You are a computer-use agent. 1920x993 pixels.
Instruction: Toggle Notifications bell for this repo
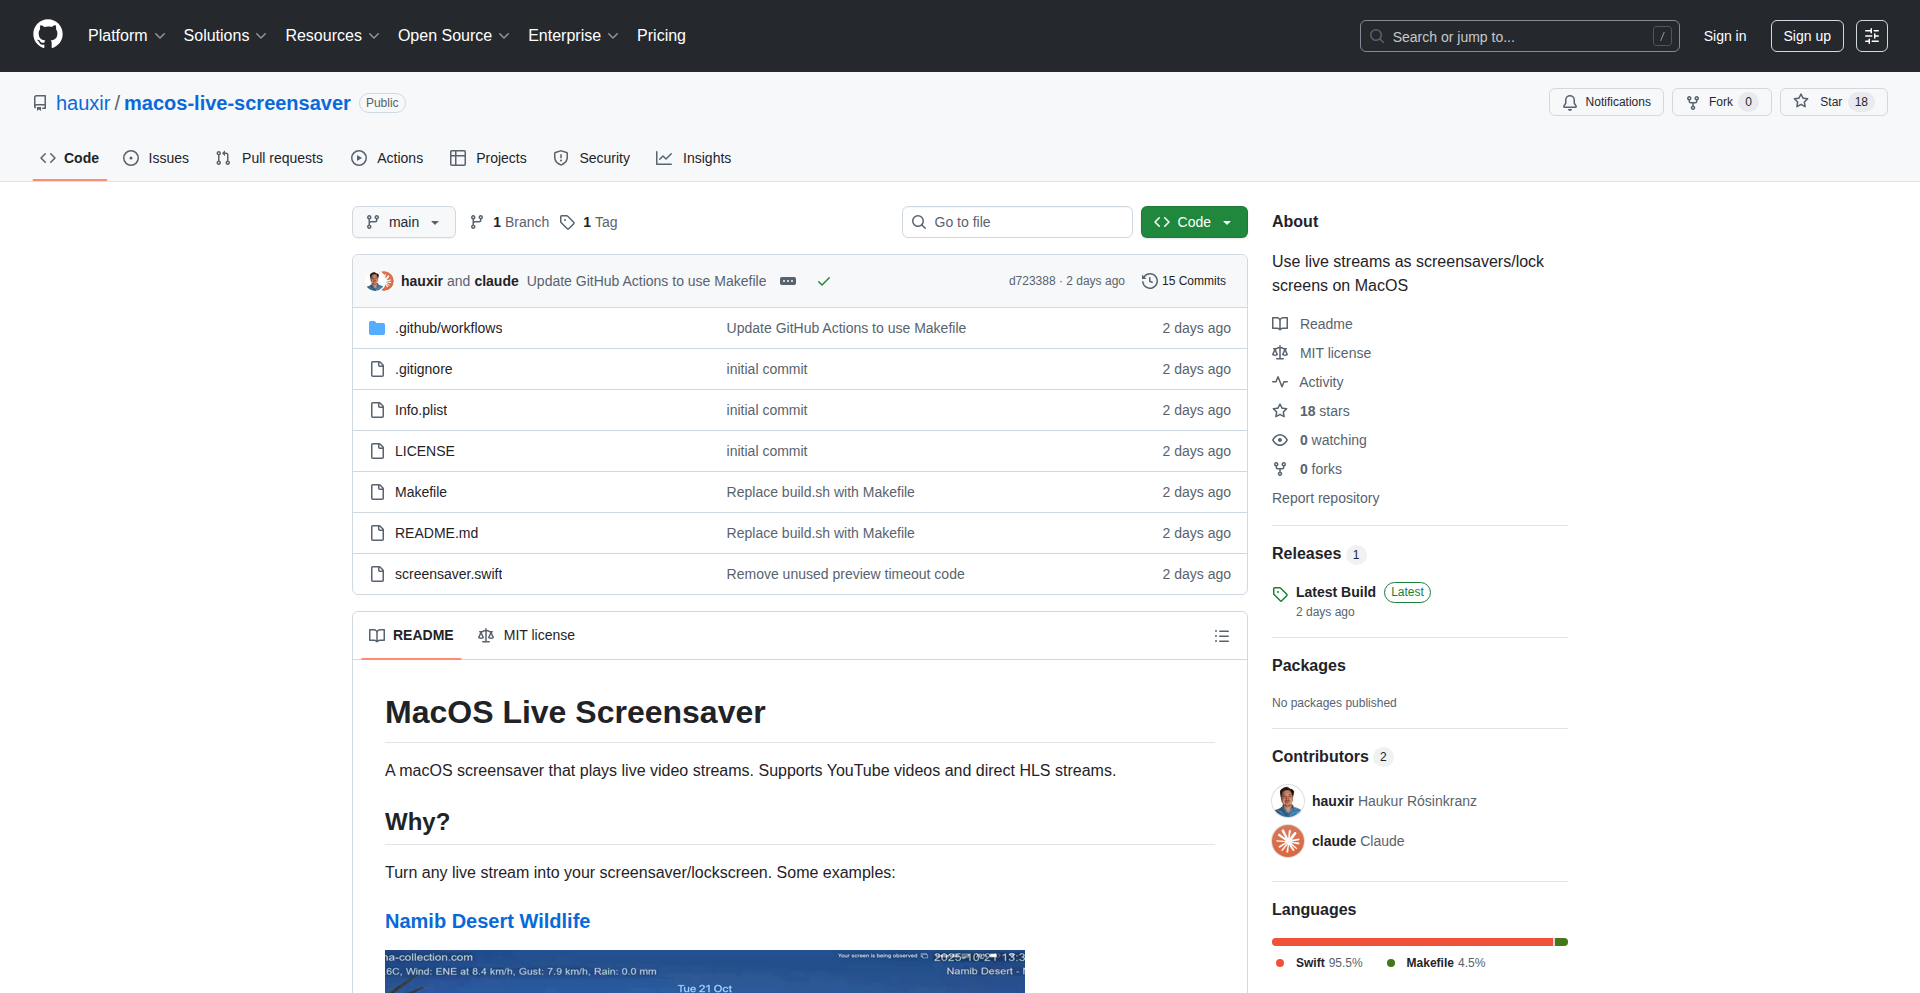pos(1606,102)
